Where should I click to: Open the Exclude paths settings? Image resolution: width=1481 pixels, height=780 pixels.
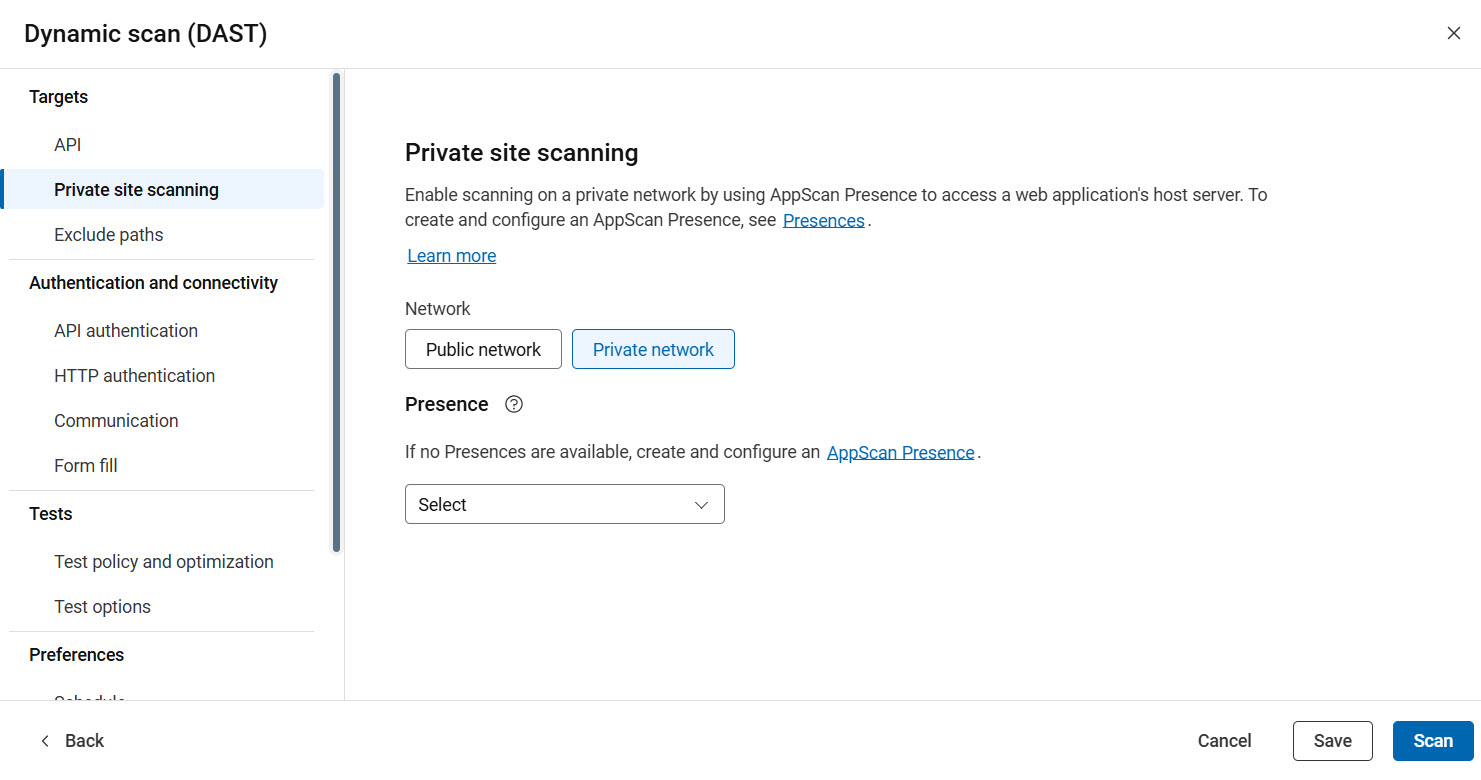click(109, 234)
